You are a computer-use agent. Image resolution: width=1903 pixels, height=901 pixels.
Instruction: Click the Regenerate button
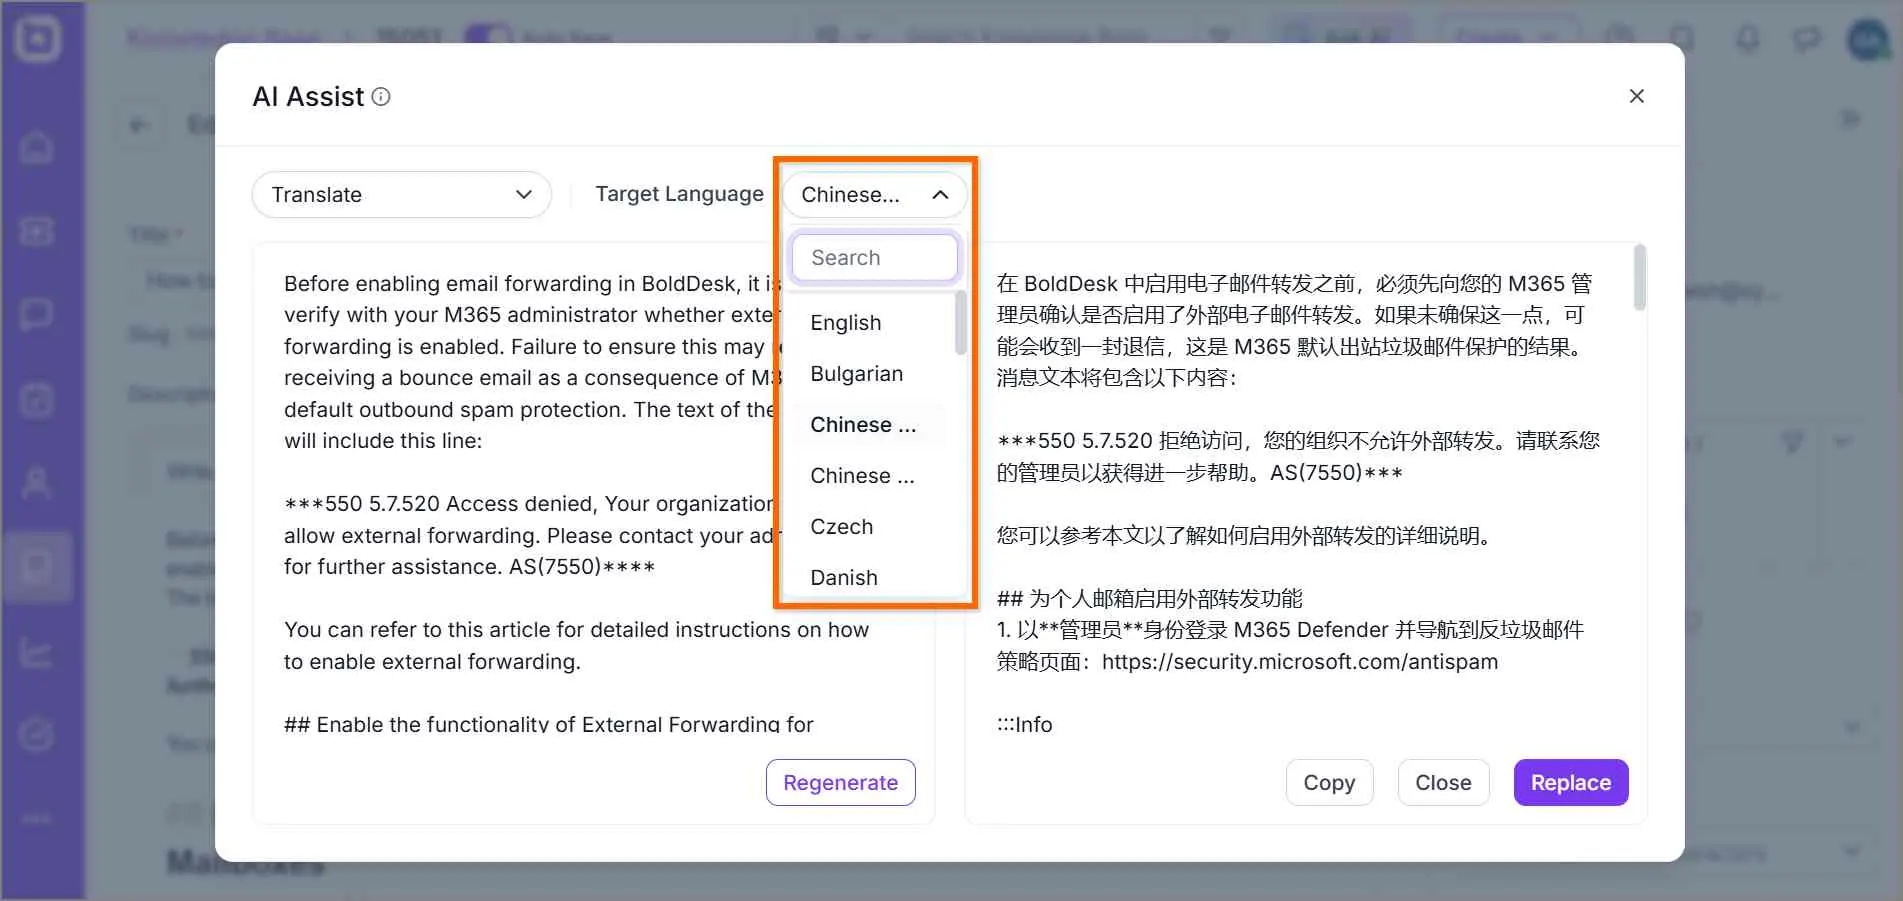point(841,783)
